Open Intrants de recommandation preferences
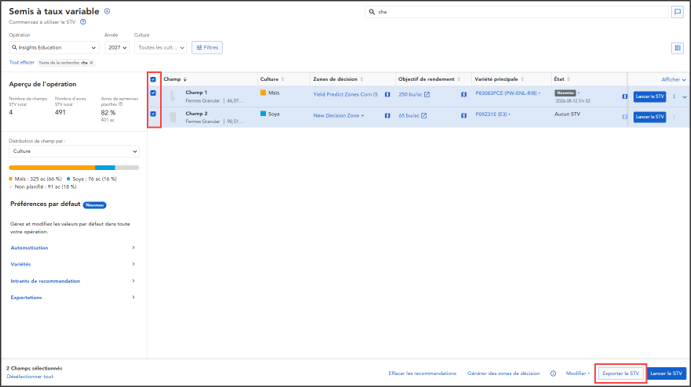The image size is (691, 387). pyautogui.click(x=73, y=281)
